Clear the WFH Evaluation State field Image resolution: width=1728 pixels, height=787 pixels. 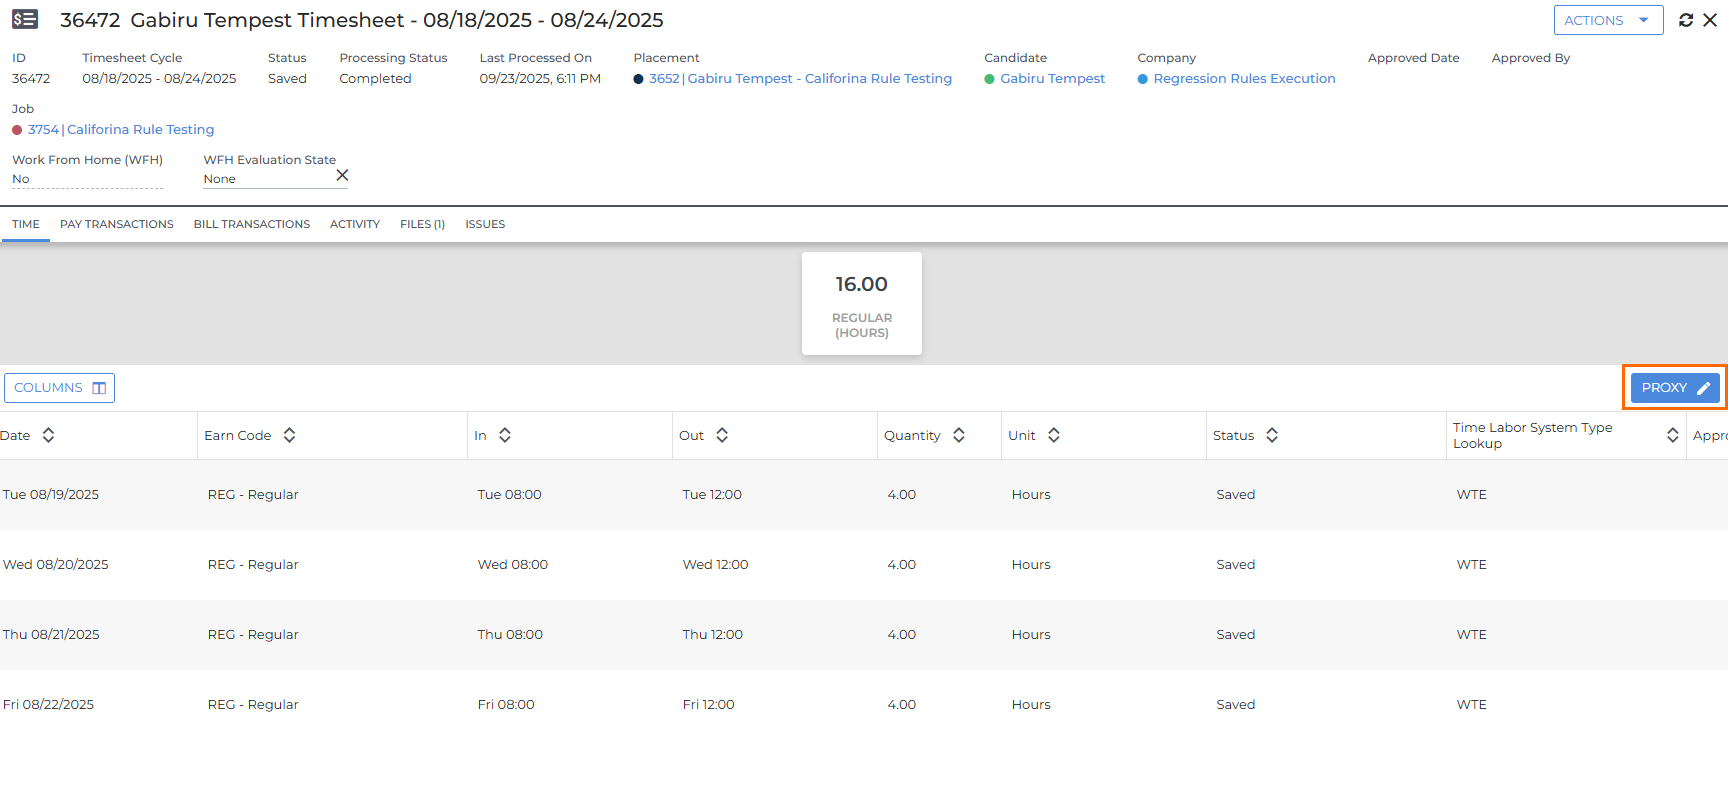click(x=342, y=176)
